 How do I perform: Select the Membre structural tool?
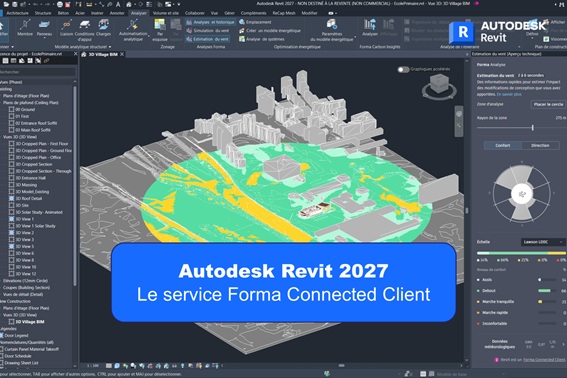pos(25,27)
